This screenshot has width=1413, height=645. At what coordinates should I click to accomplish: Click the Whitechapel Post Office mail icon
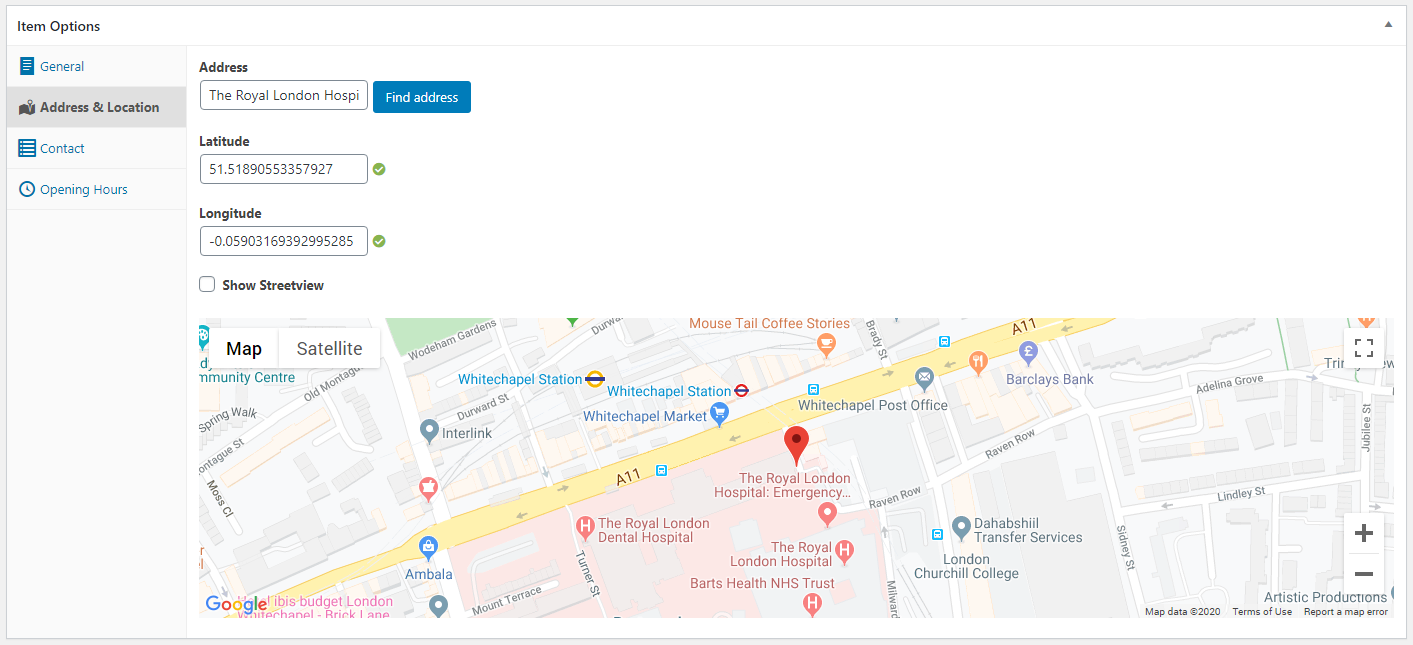(924, 379)
